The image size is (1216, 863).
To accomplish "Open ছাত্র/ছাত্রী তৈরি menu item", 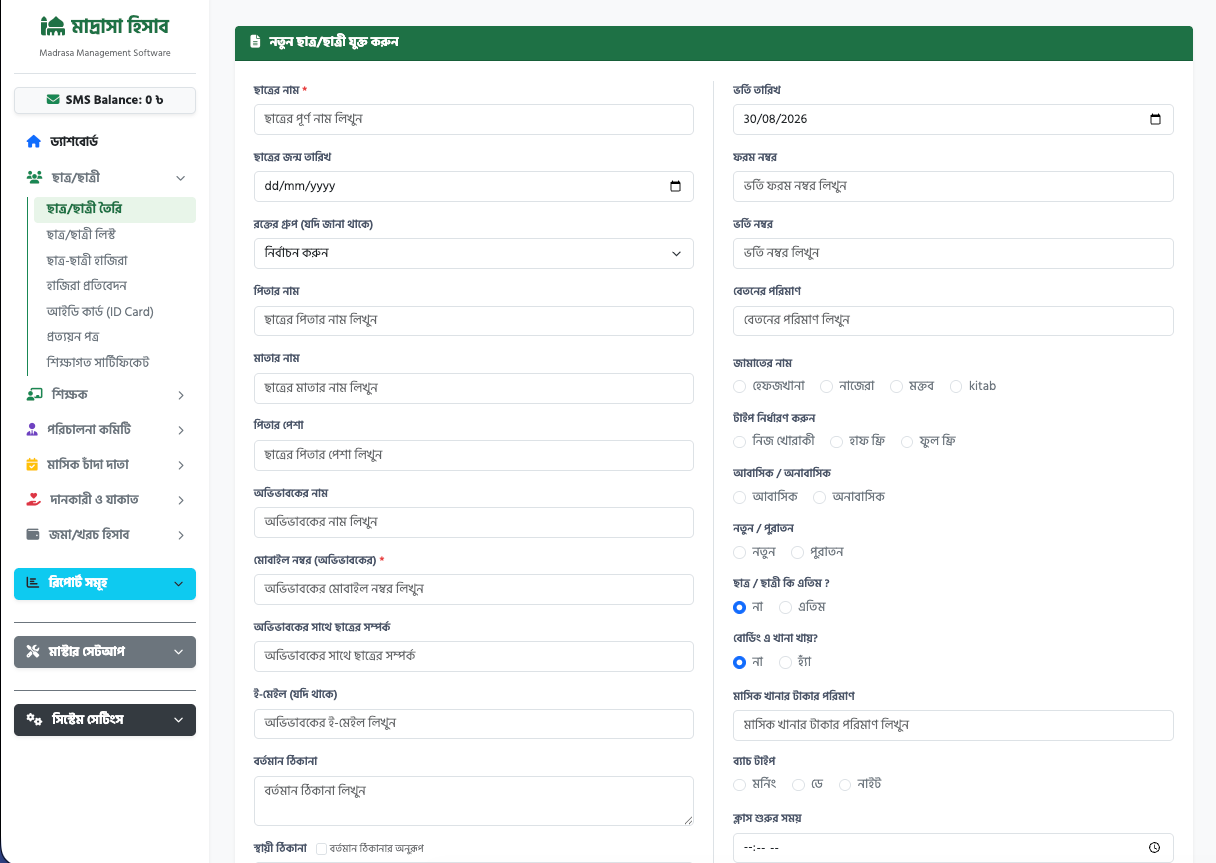I will [115, 209].
